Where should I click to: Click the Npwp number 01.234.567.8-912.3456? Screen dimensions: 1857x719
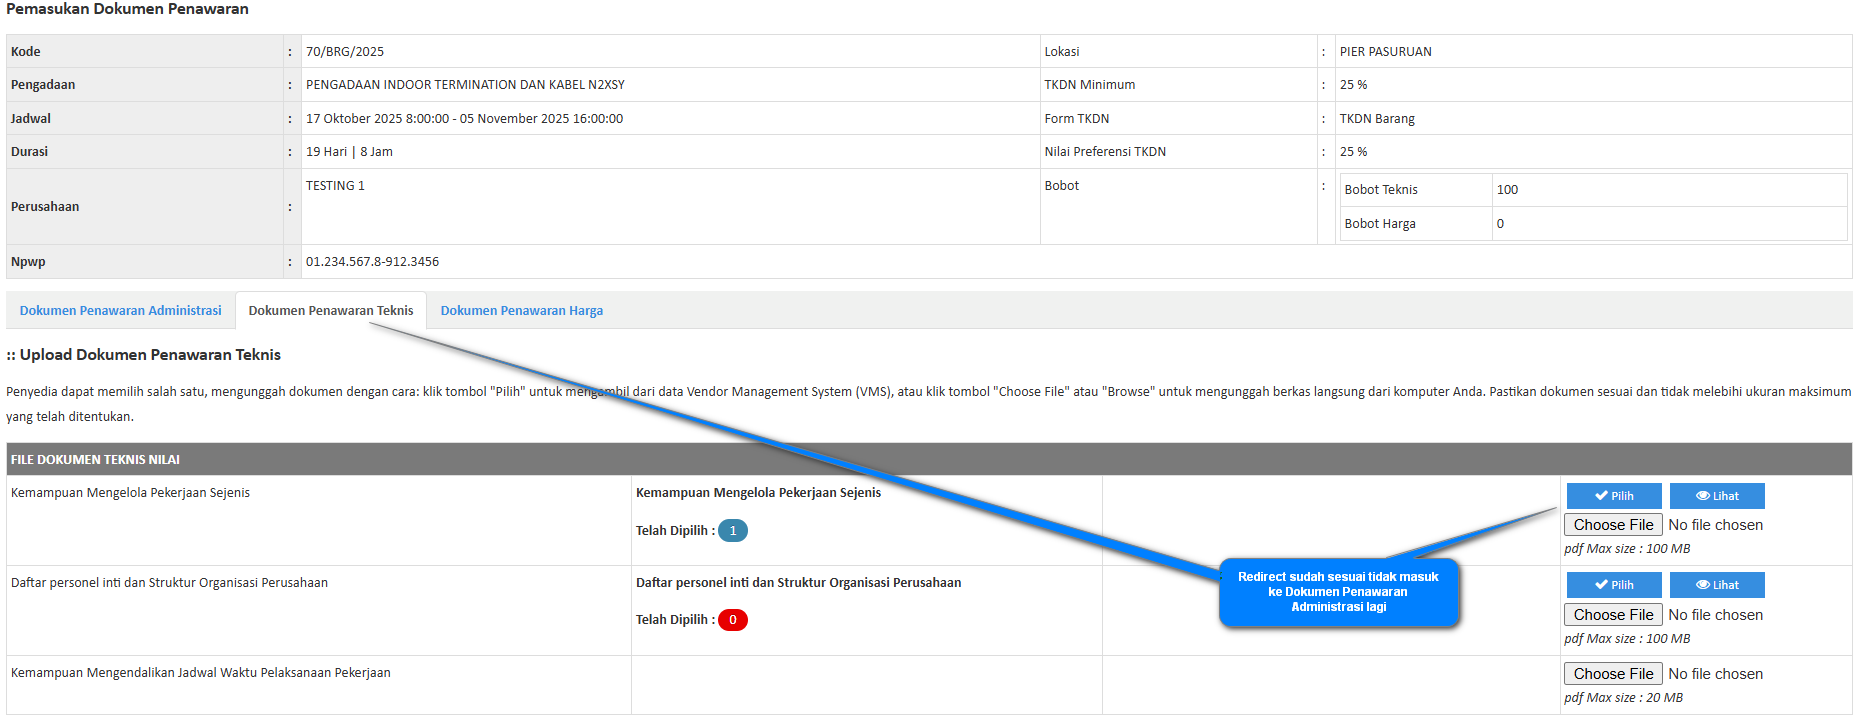pyautogui.click(x=372, y=262)
